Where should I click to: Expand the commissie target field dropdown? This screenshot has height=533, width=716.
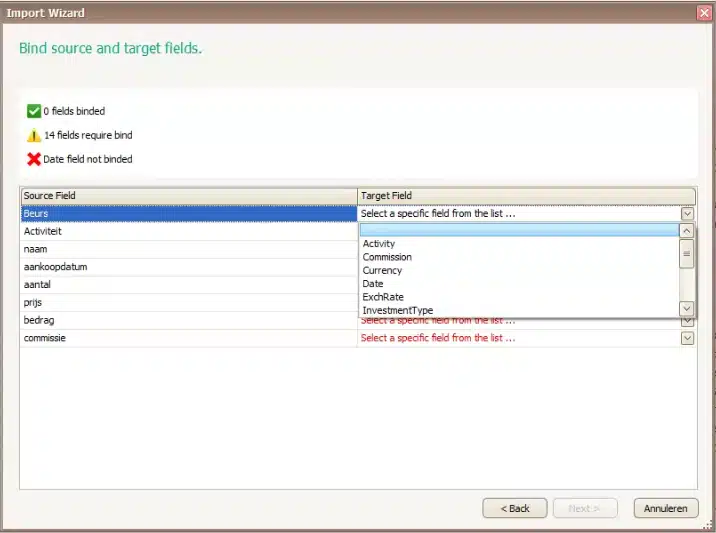click(687, 338)
